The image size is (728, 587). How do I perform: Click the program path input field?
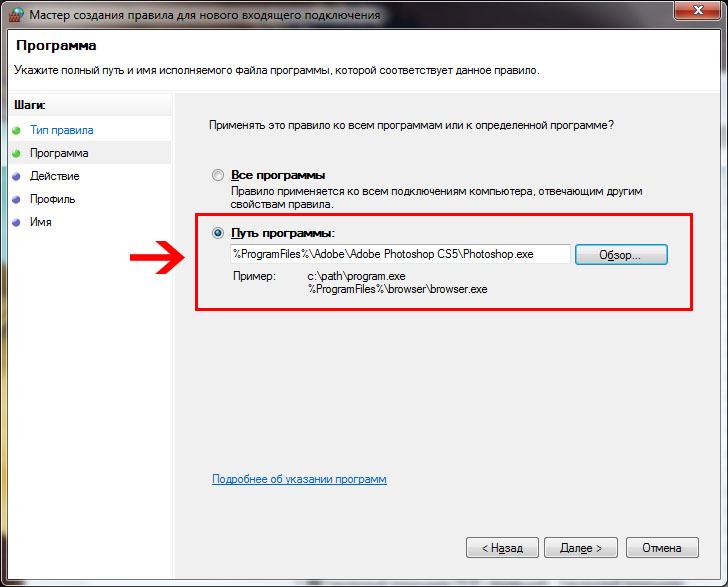(x=400, y=254)
